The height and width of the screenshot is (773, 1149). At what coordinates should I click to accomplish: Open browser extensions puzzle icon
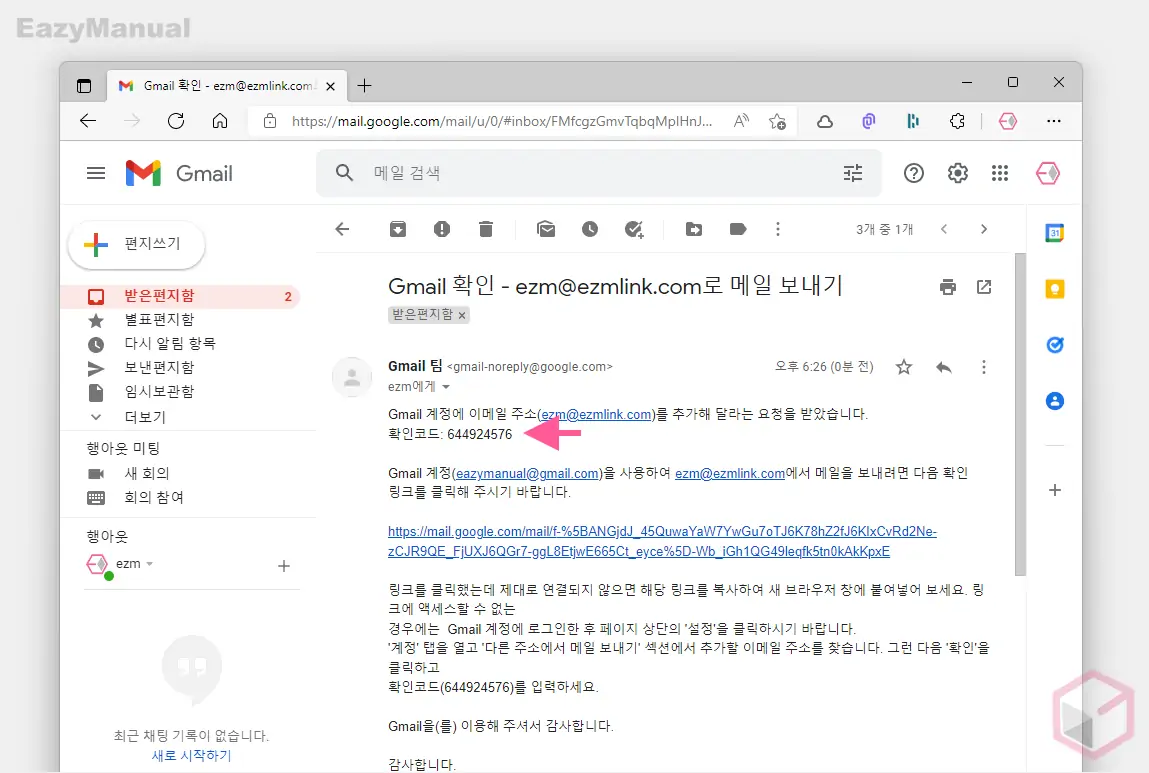(957, 121)
